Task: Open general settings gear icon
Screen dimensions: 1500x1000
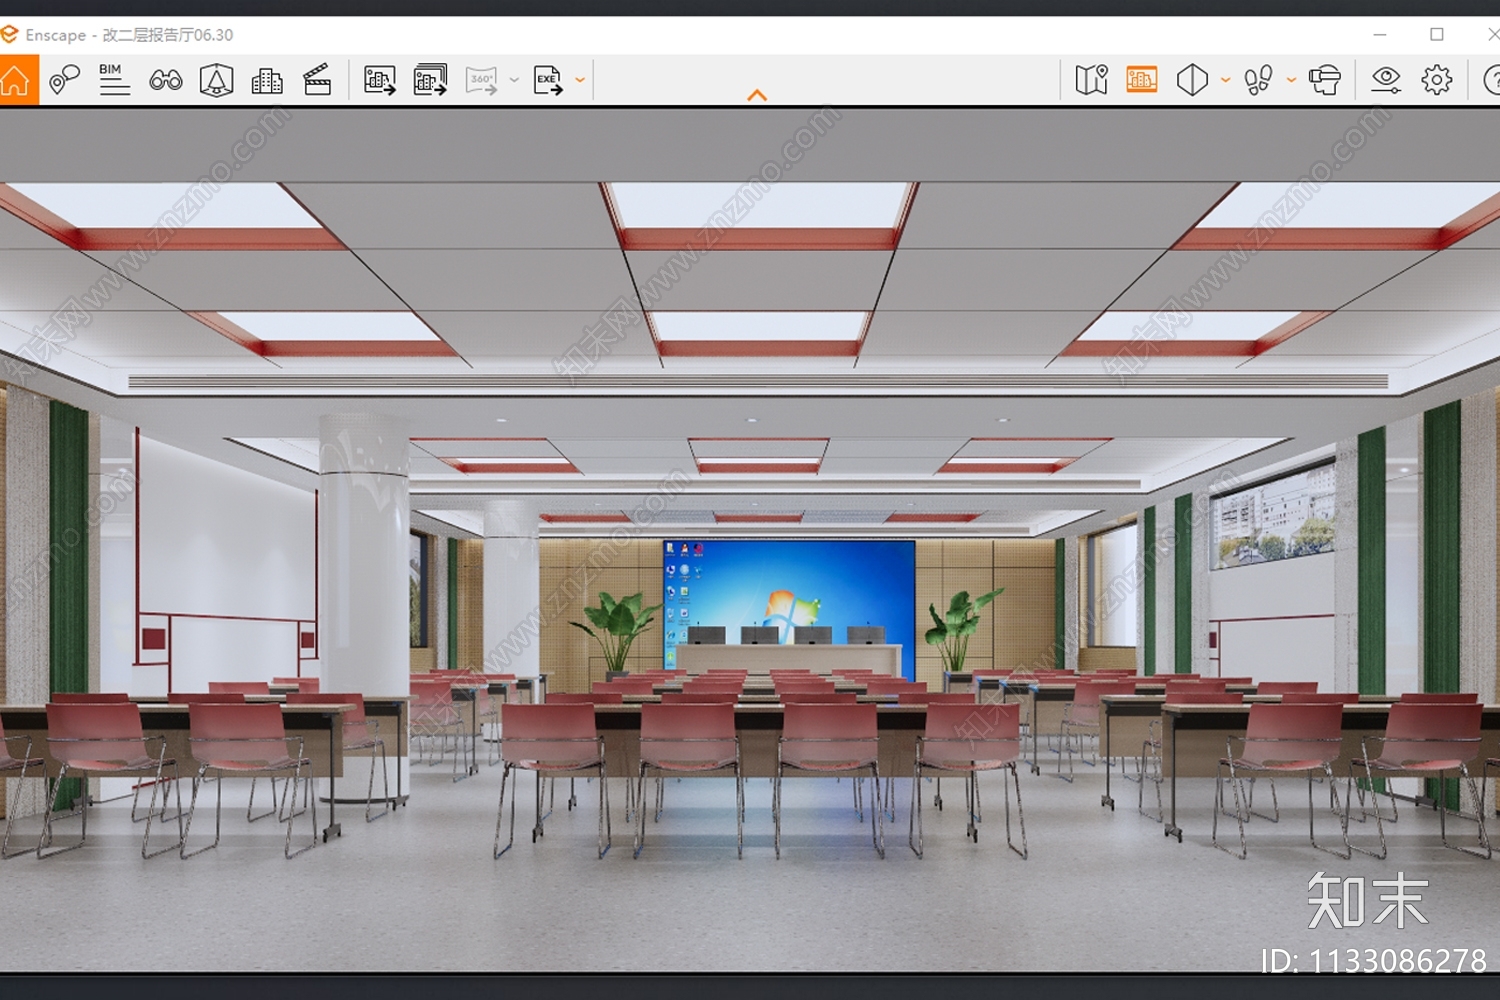Action: pyautogui.click(x=1437, y=80)
